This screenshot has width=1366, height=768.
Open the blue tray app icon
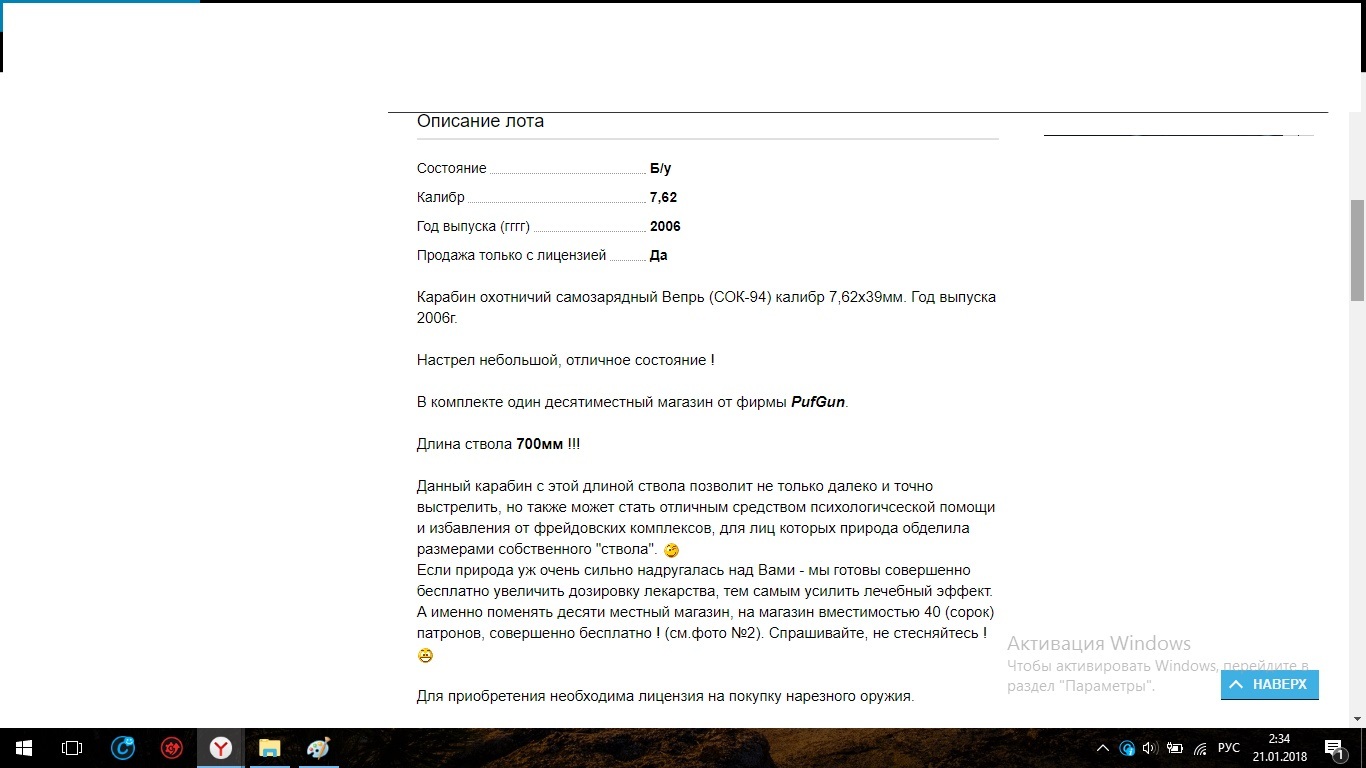(x=1127, y=748)
